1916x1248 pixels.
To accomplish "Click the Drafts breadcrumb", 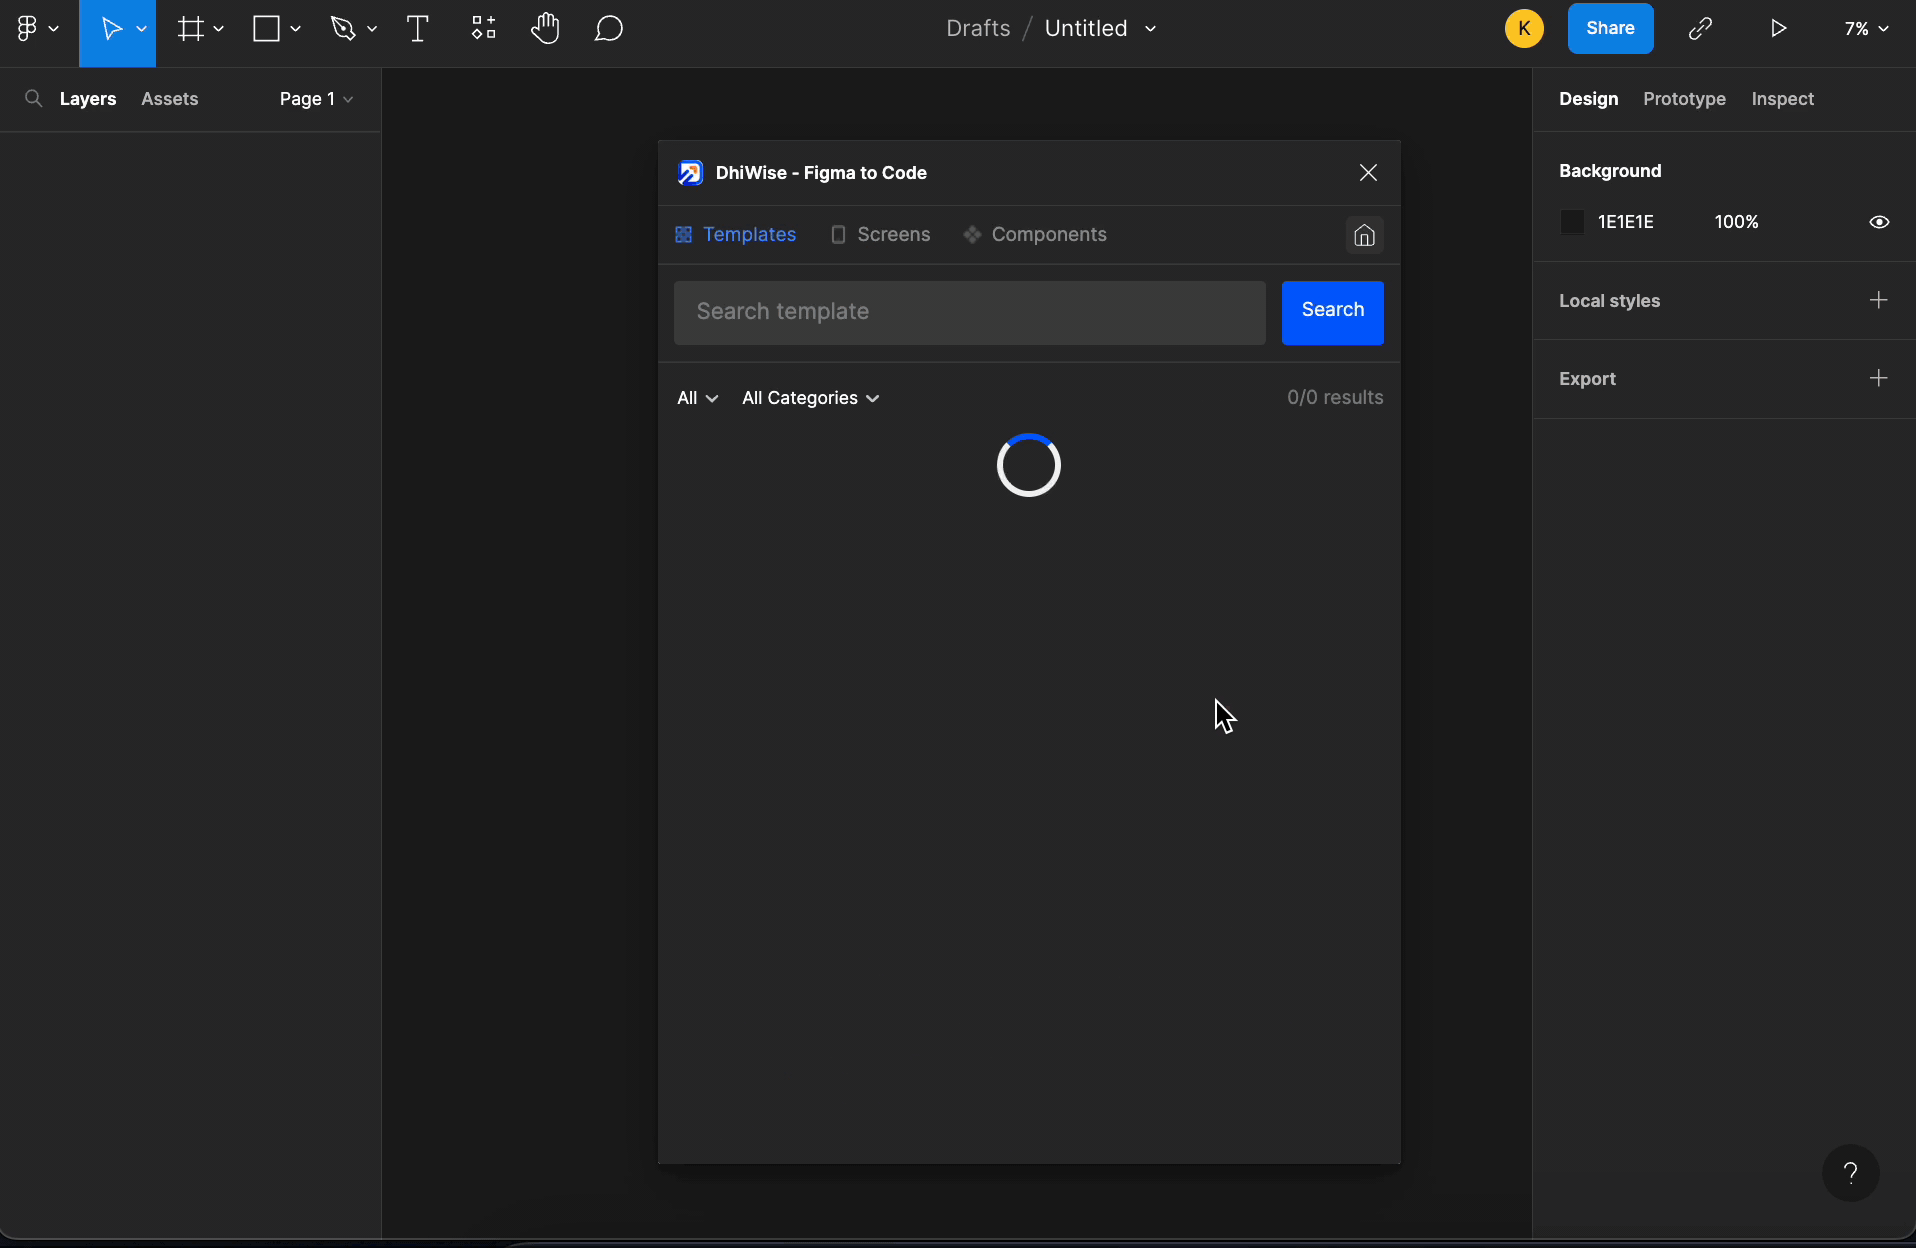I will pos(978,29).
